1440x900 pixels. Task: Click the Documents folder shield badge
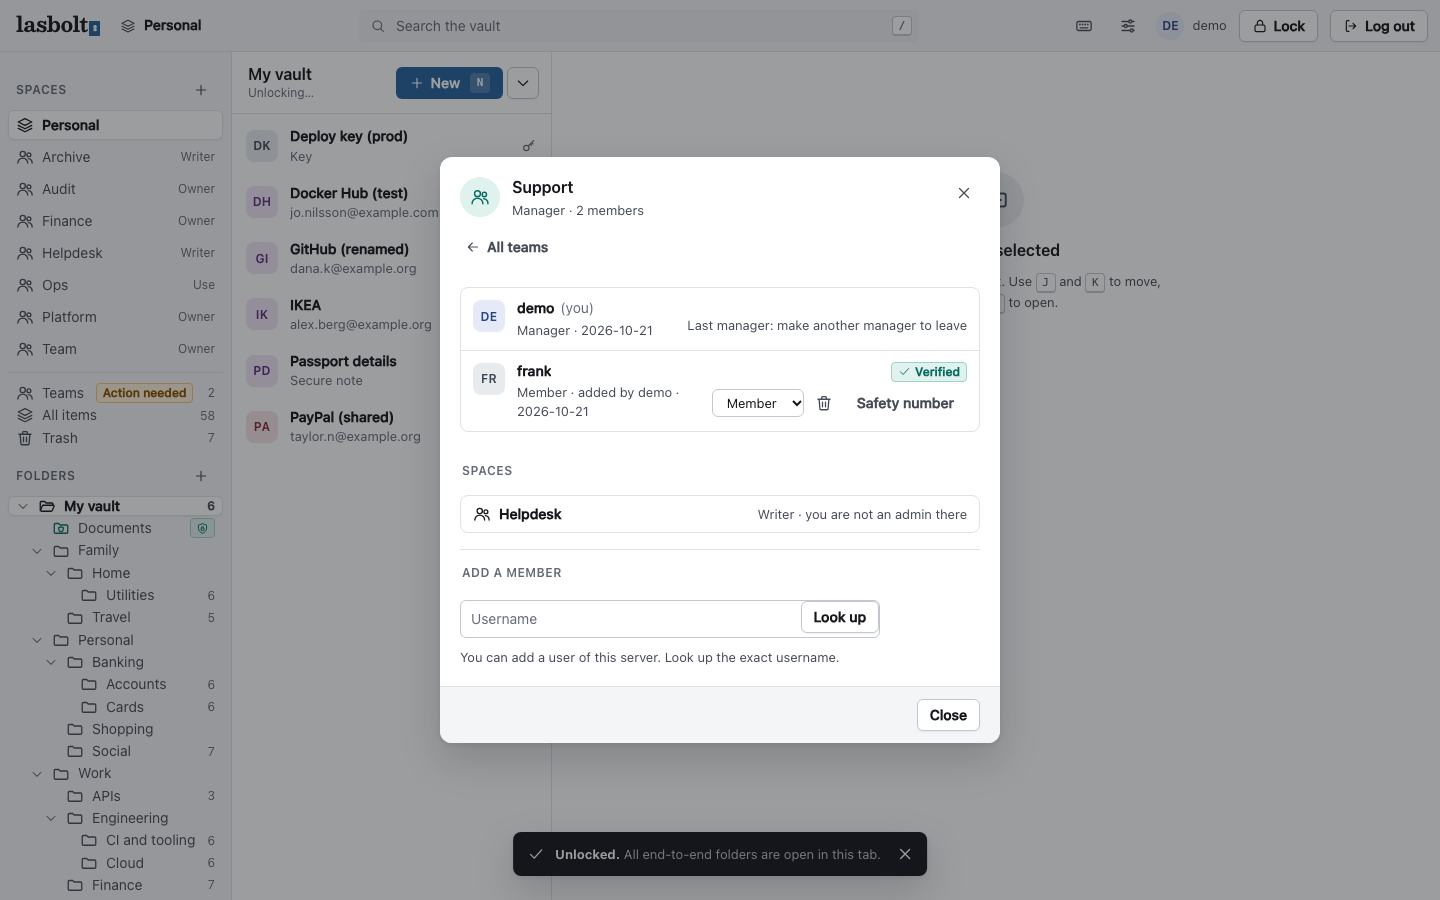tap(203, 528)
